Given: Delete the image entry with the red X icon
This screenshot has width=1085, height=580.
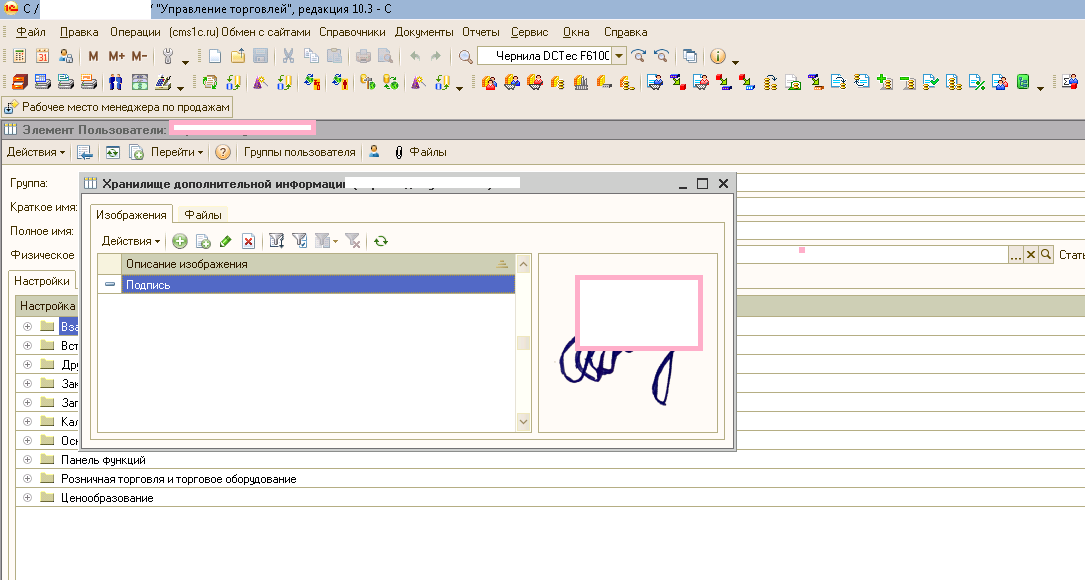Looking at the screenshot, I should click(x=248, y=241).
